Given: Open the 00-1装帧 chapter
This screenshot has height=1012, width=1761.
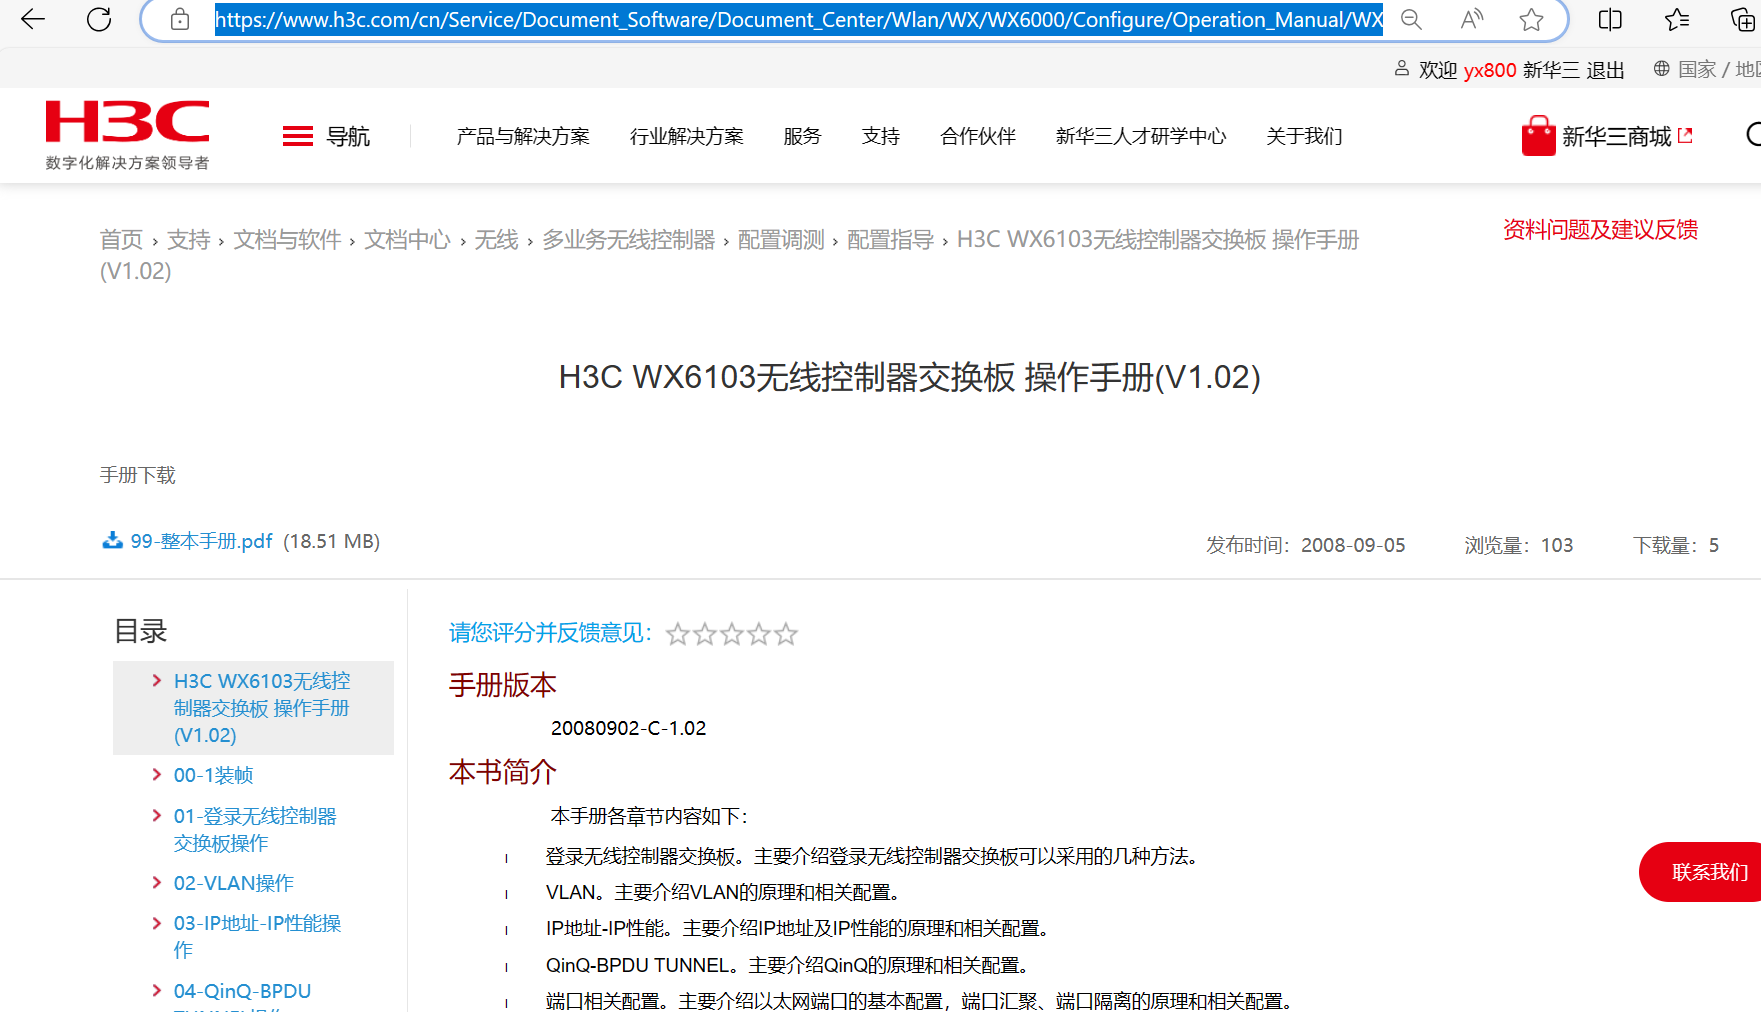Looking at the screenshot, I should tap(213, 775).
